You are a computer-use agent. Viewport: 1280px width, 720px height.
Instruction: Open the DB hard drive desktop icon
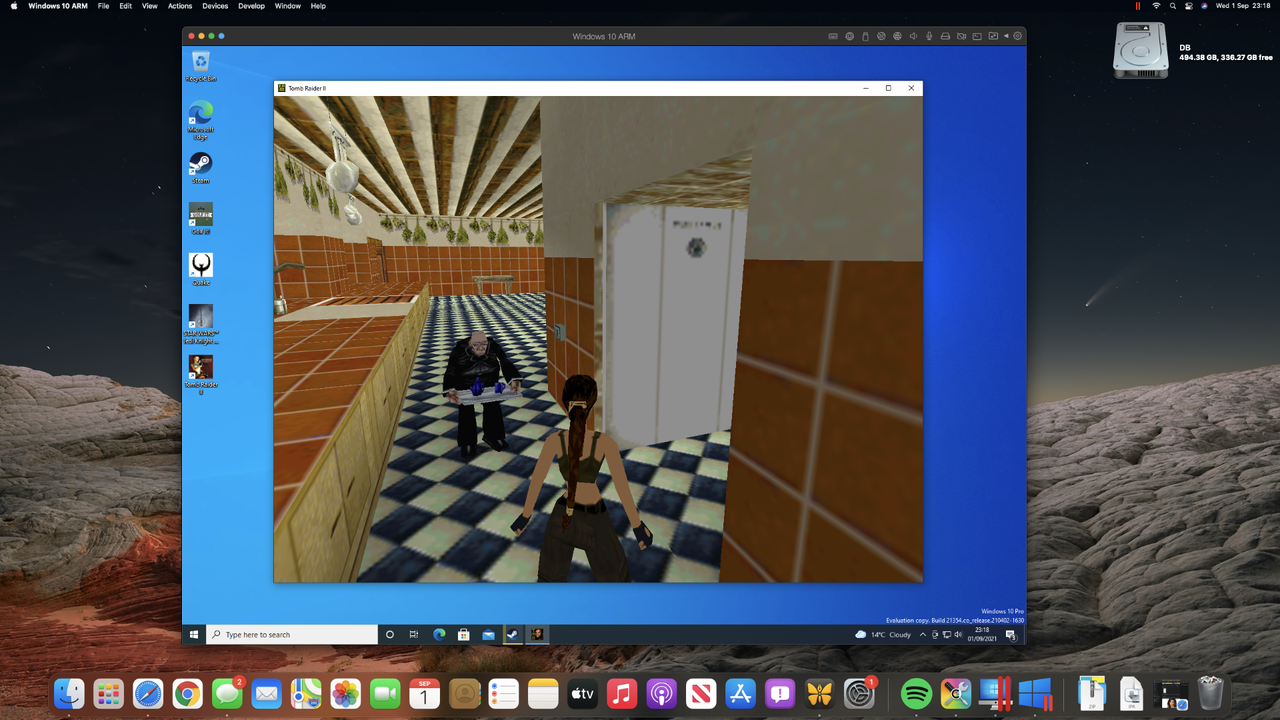1141,50
